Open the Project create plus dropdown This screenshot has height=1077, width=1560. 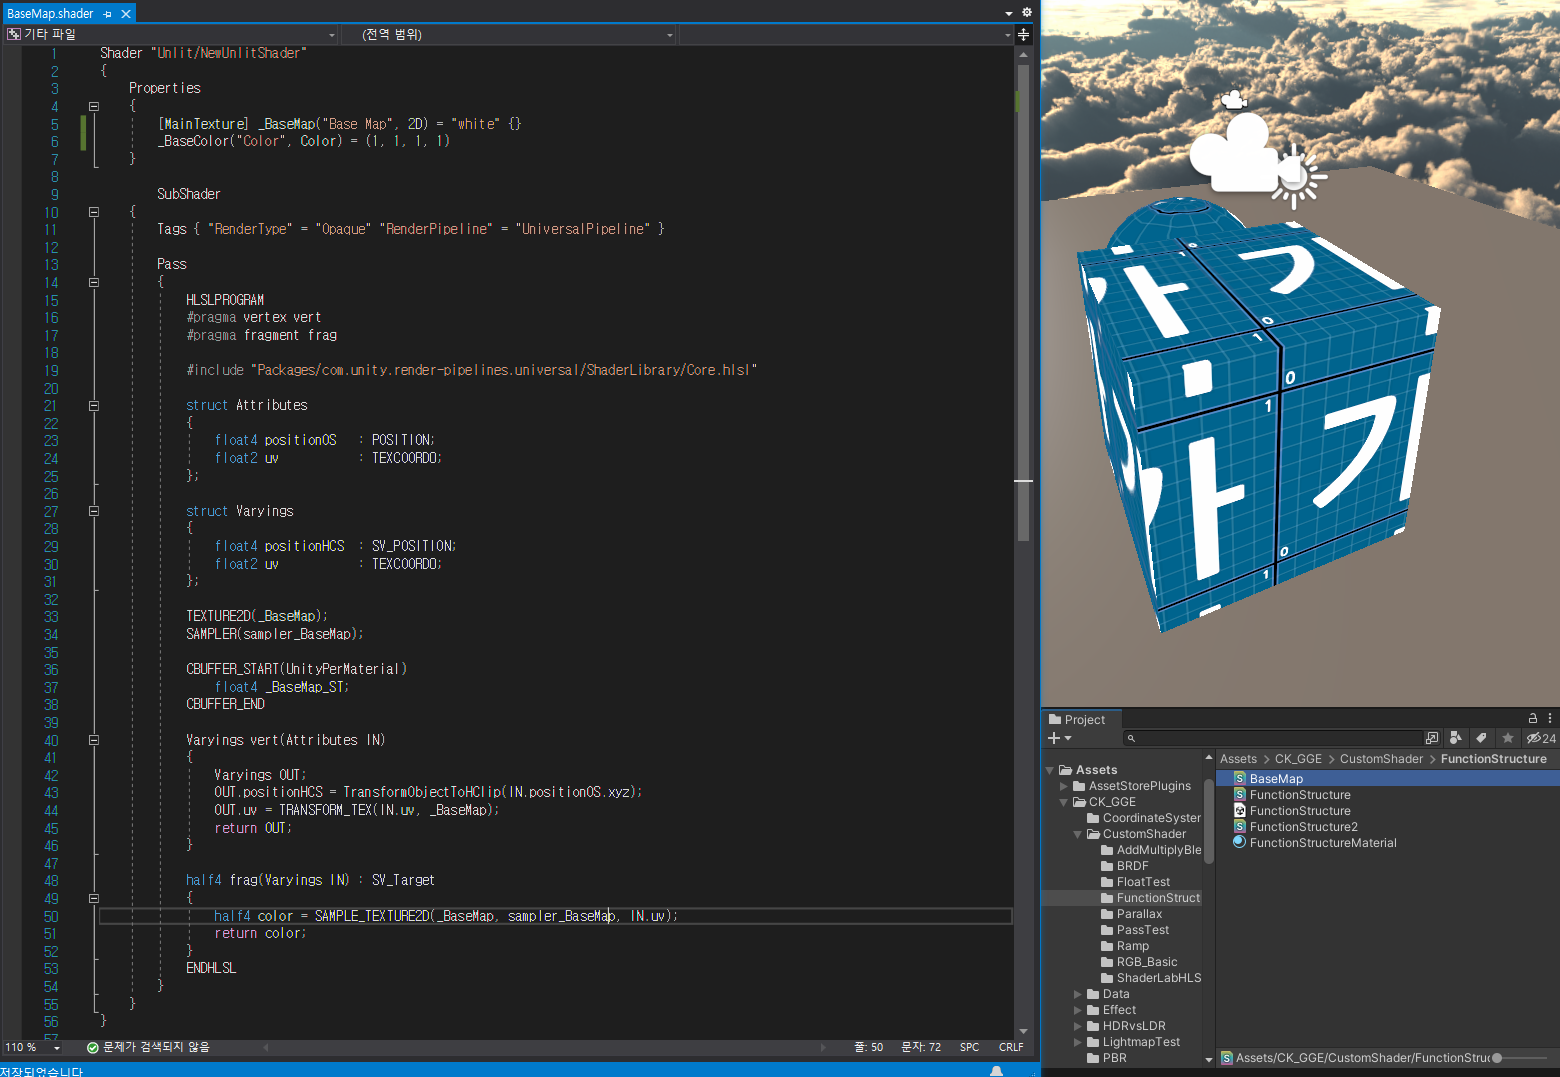coord(1059,738)
